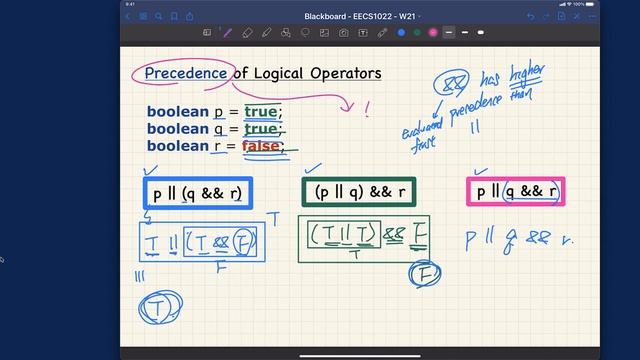
Task: Click the battery indicator in status bar
Action: tap(590, 4)
